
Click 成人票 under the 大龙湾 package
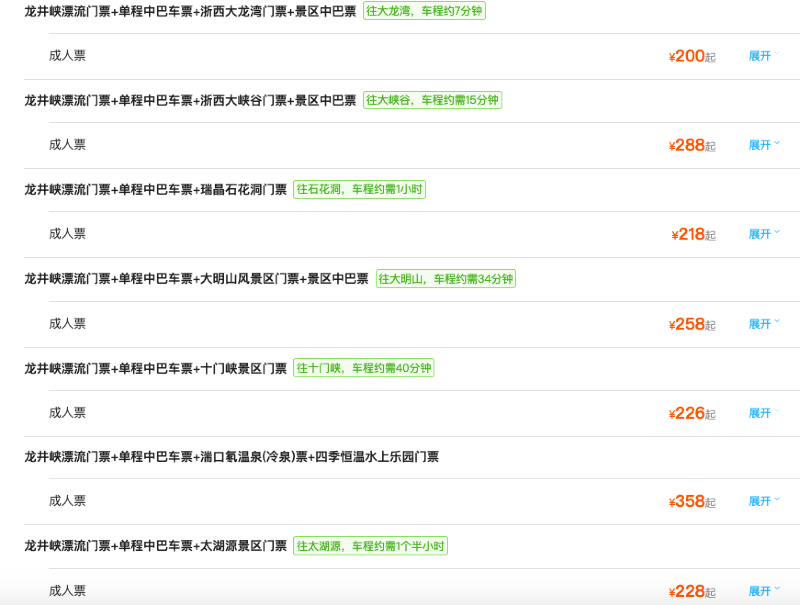point(67,56)
